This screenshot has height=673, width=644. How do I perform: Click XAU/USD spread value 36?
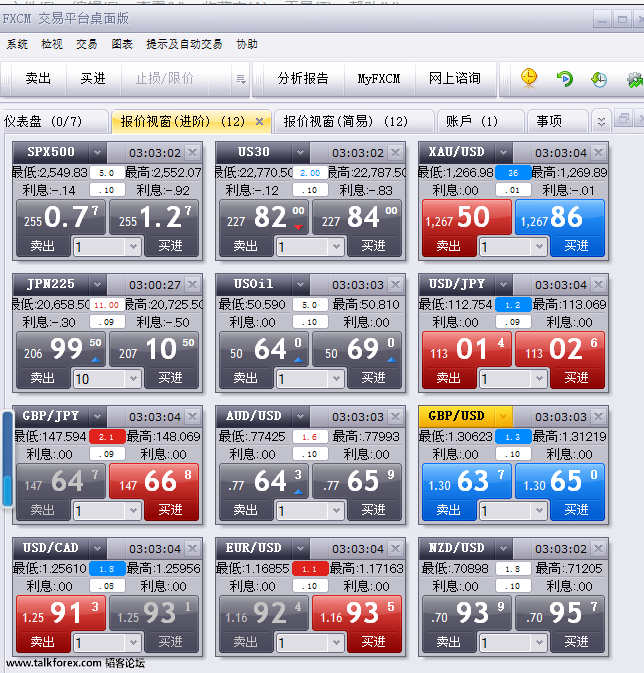[x=513, y=173]
